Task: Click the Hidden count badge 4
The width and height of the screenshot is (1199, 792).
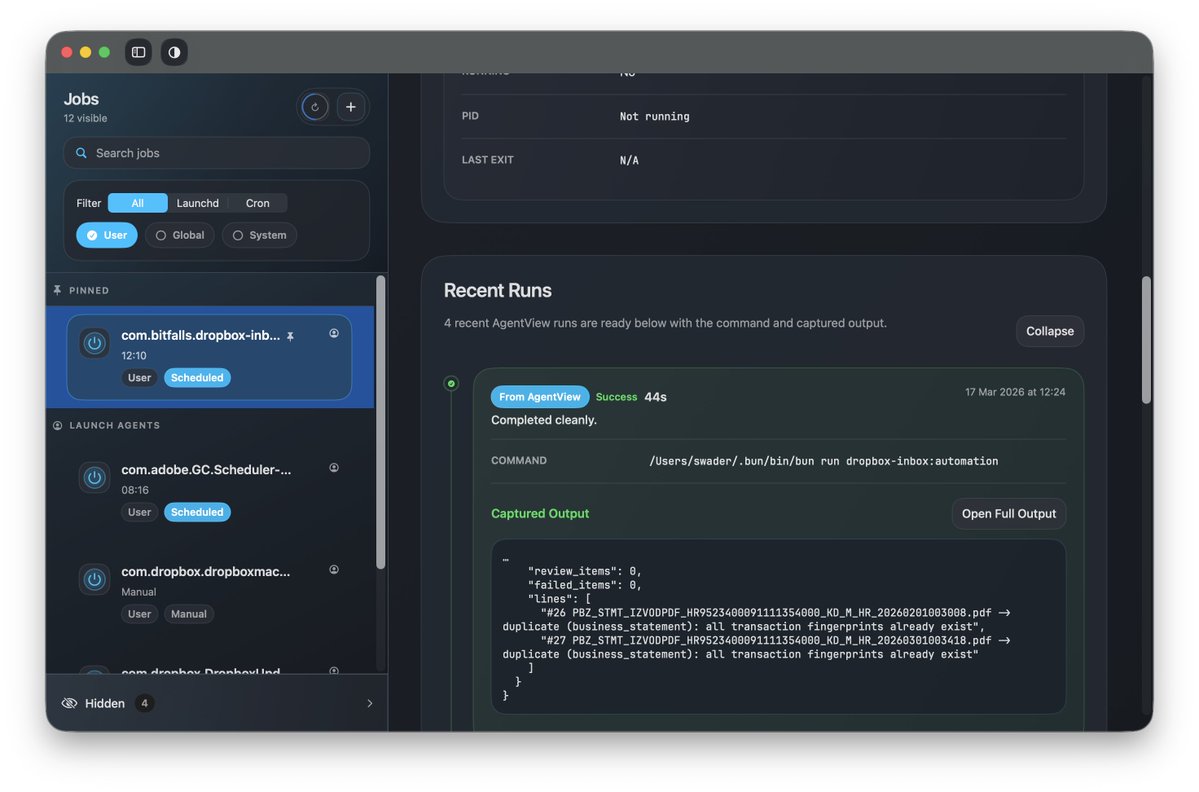Action: point(145,703)
